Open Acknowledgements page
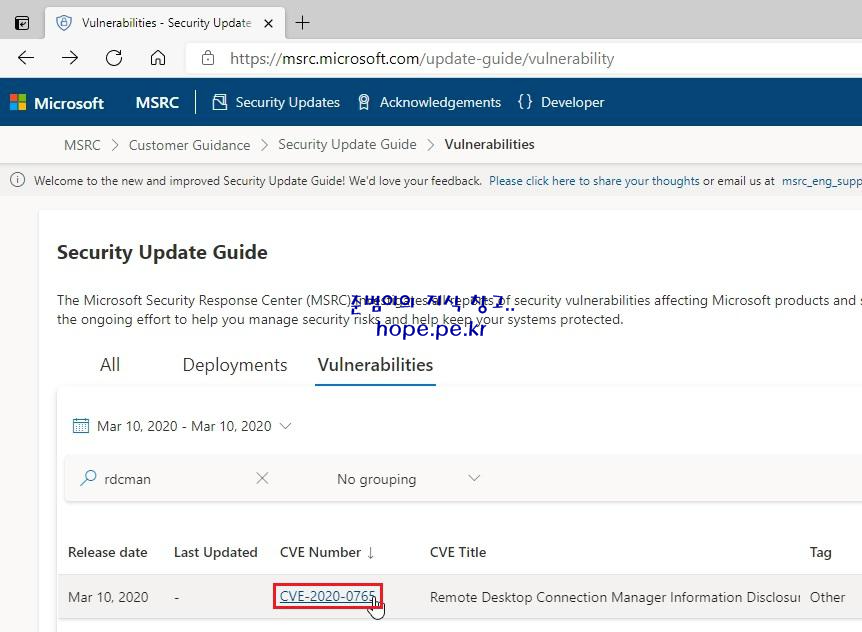Viewport: 862px width, 632px height. (429, 102)
